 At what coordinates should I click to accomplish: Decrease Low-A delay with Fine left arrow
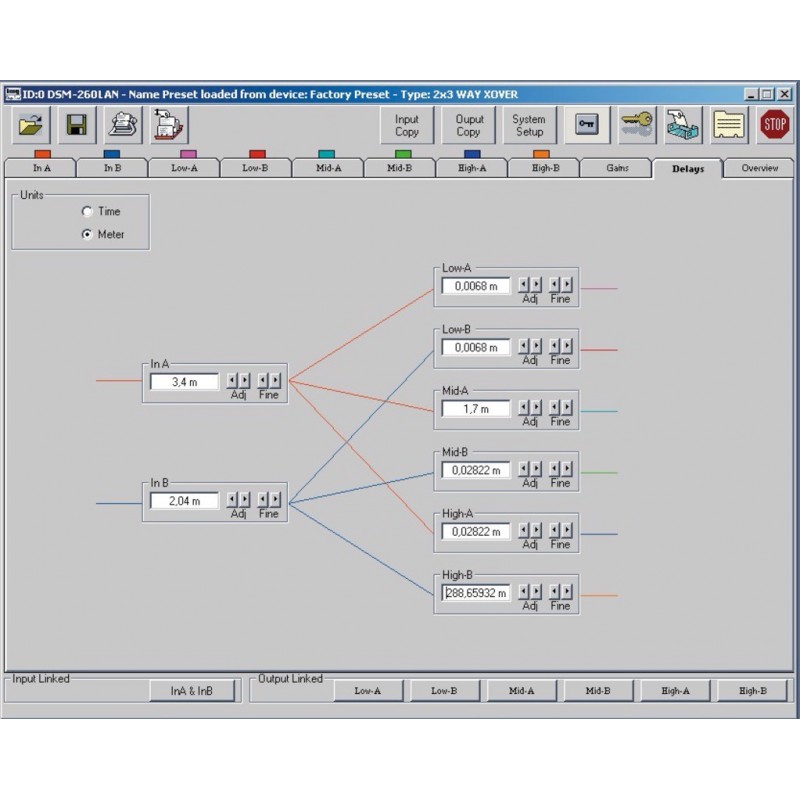coord(554,285)
